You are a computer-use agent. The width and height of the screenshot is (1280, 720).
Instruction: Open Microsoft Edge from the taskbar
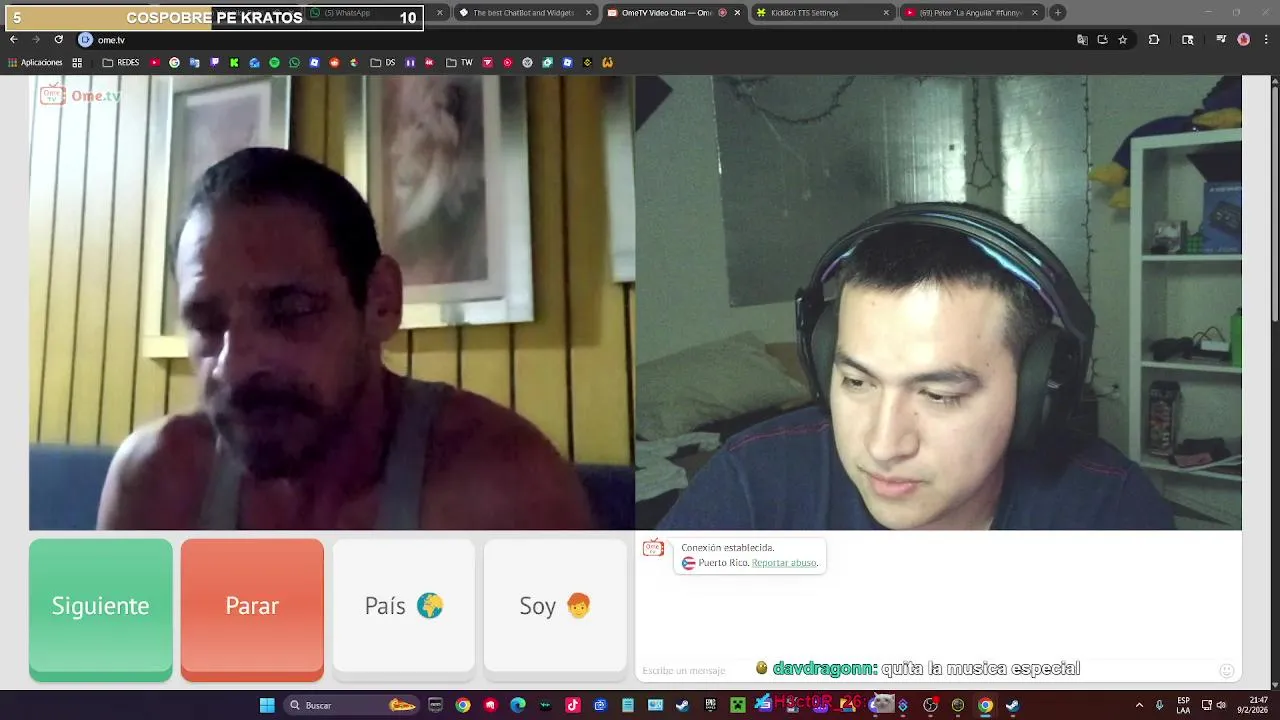(517, 705)
